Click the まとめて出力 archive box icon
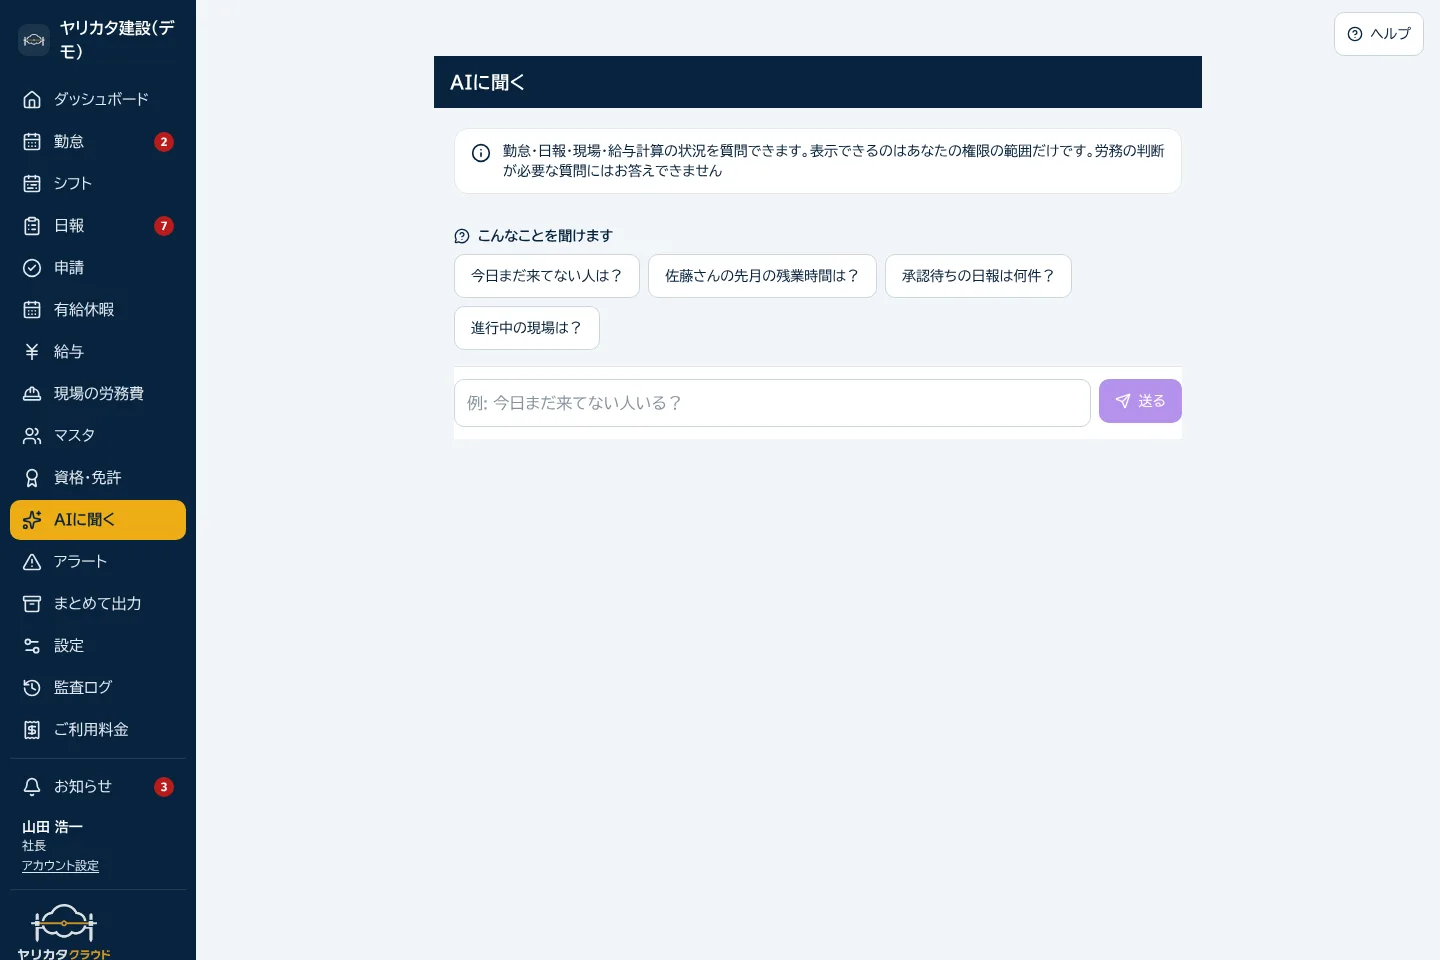Screen dimensions: 1440x960 click(x=32, y=603)
